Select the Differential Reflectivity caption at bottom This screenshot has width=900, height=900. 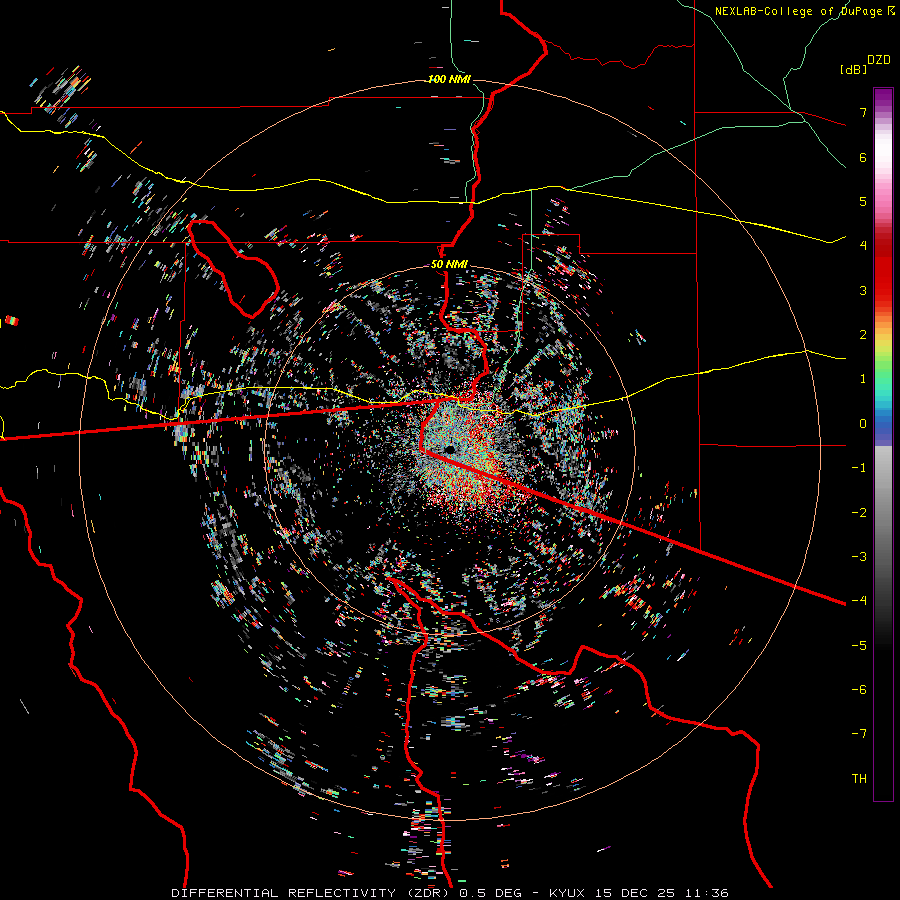click(449, 893)
